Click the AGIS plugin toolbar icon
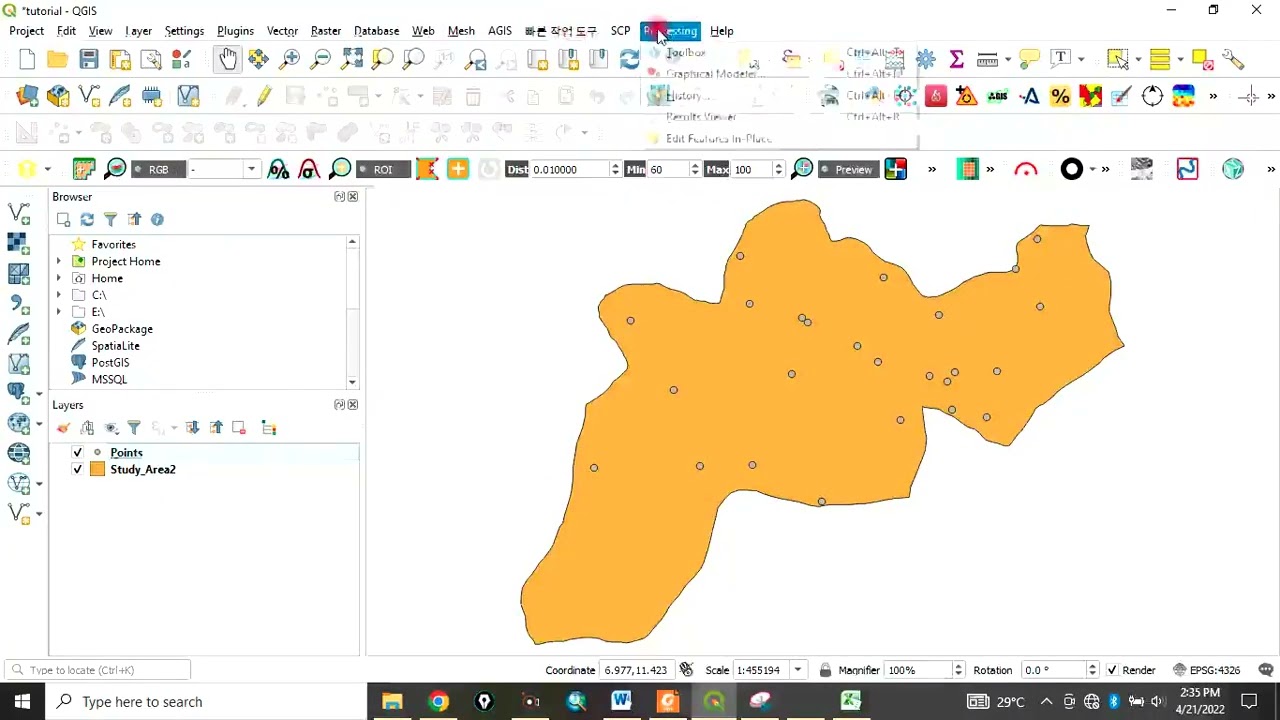The width and height of the screenshot is (1280, 720). coord(997,97)
